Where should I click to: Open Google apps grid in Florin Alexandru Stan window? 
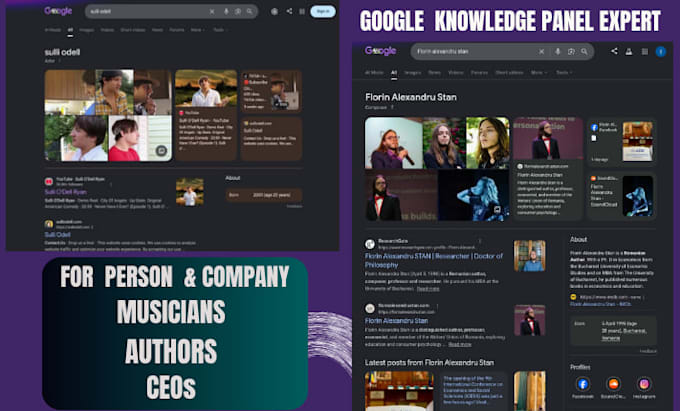coord(645,52)
